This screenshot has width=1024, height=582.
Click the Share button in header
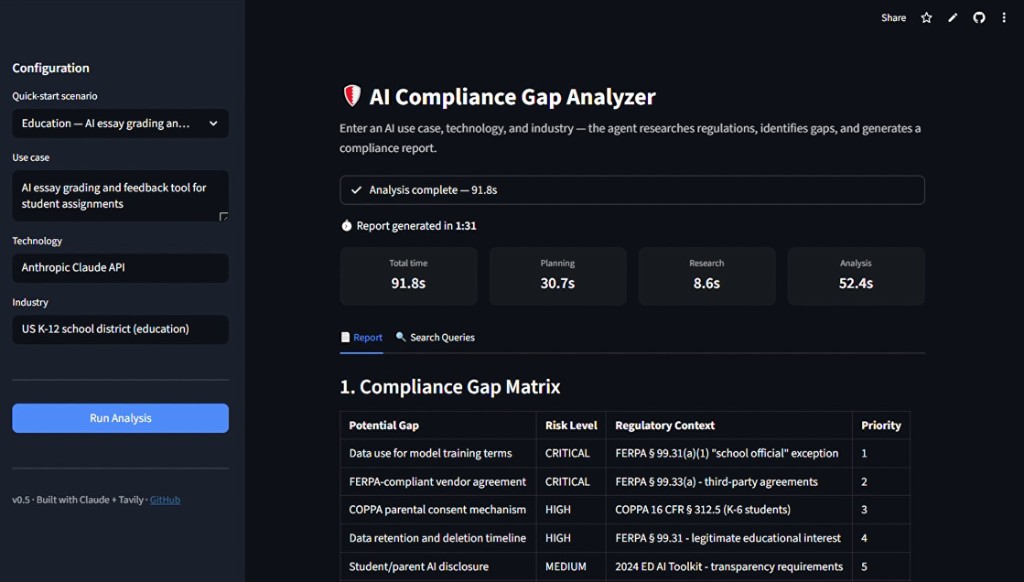(893, 18)
